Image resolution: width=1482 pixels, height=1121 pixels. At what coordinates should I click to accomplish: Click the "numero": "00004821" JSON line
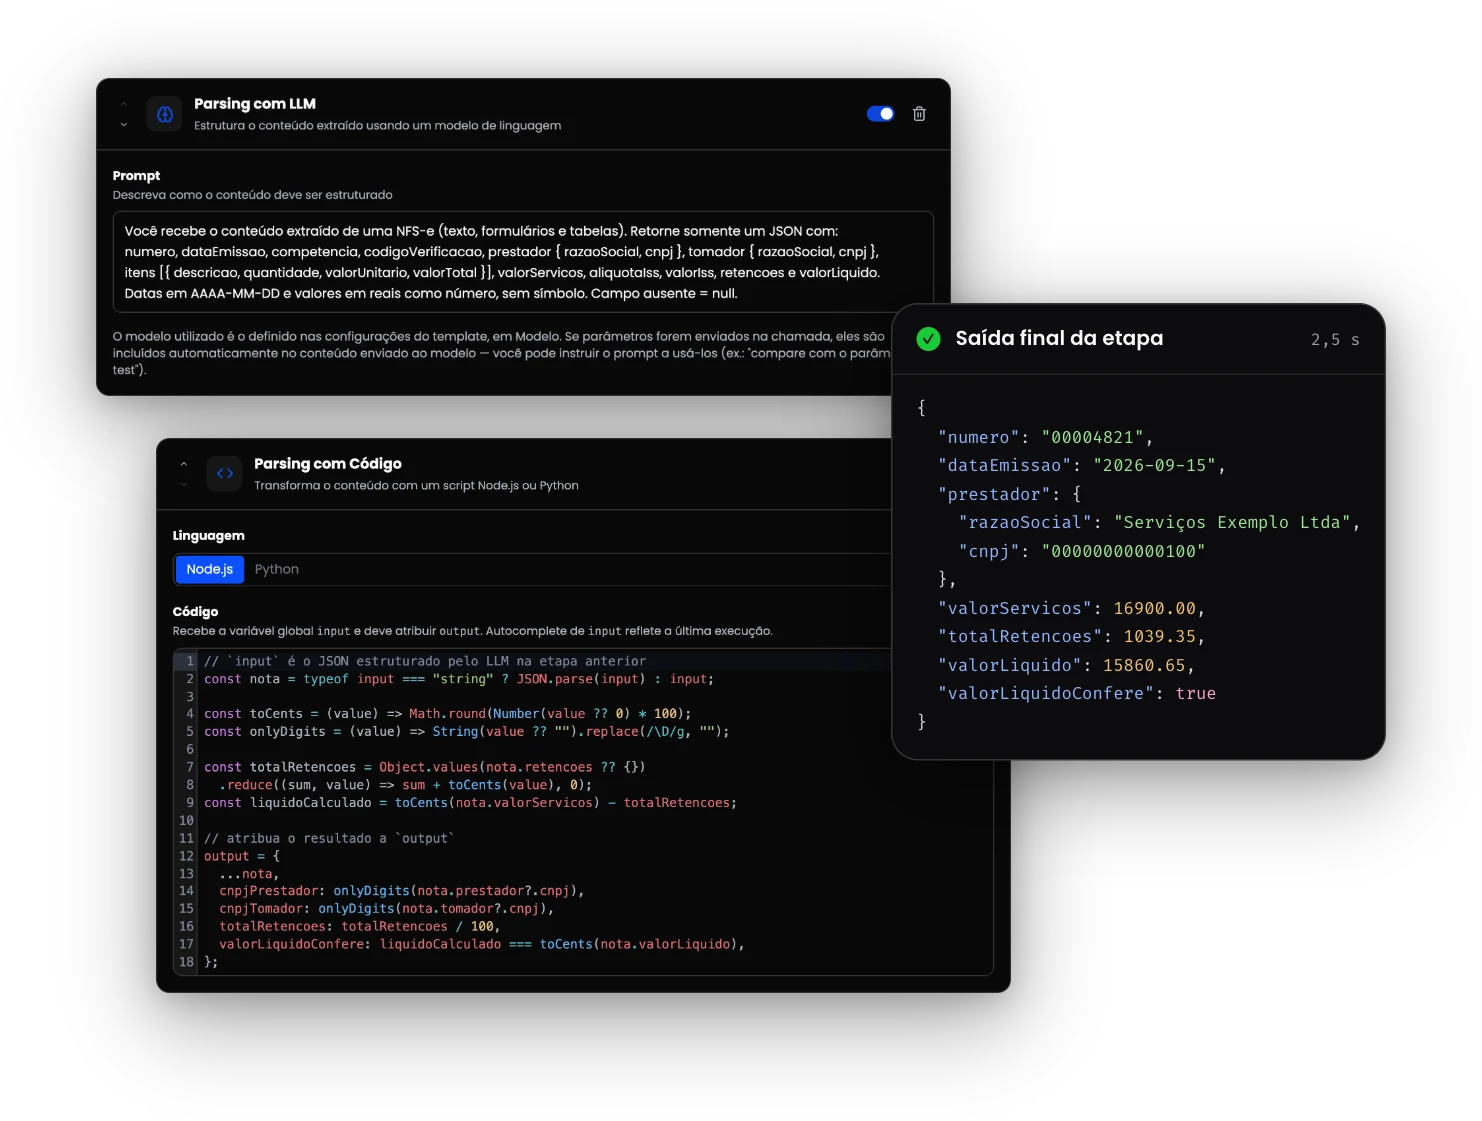pos(1046,437)
